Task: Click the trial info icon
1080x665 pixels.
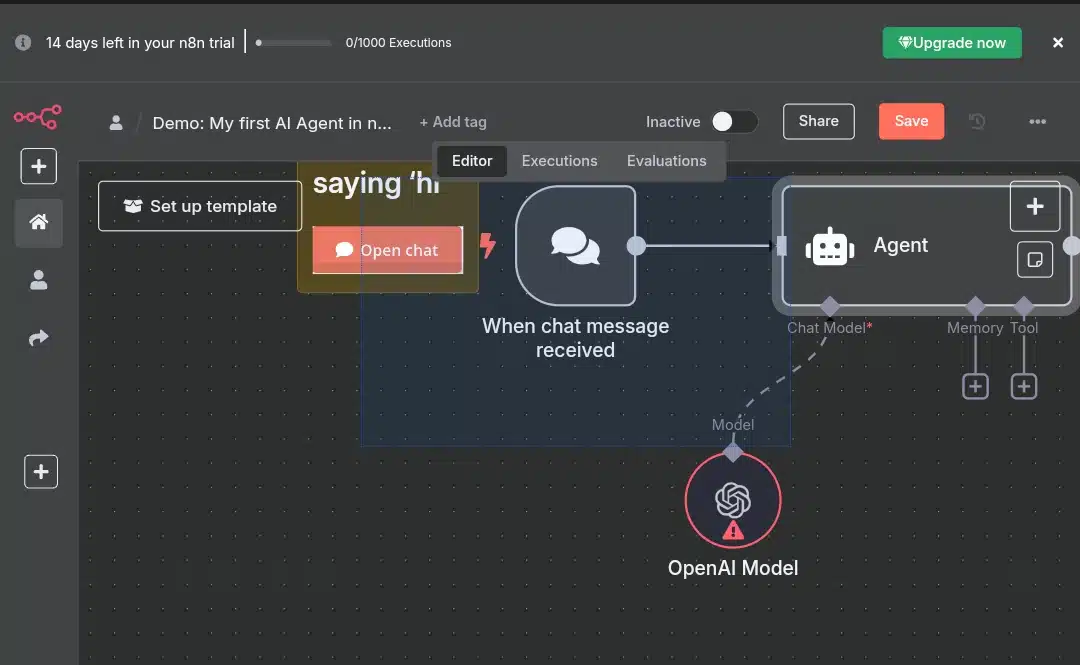Action: 23,43
